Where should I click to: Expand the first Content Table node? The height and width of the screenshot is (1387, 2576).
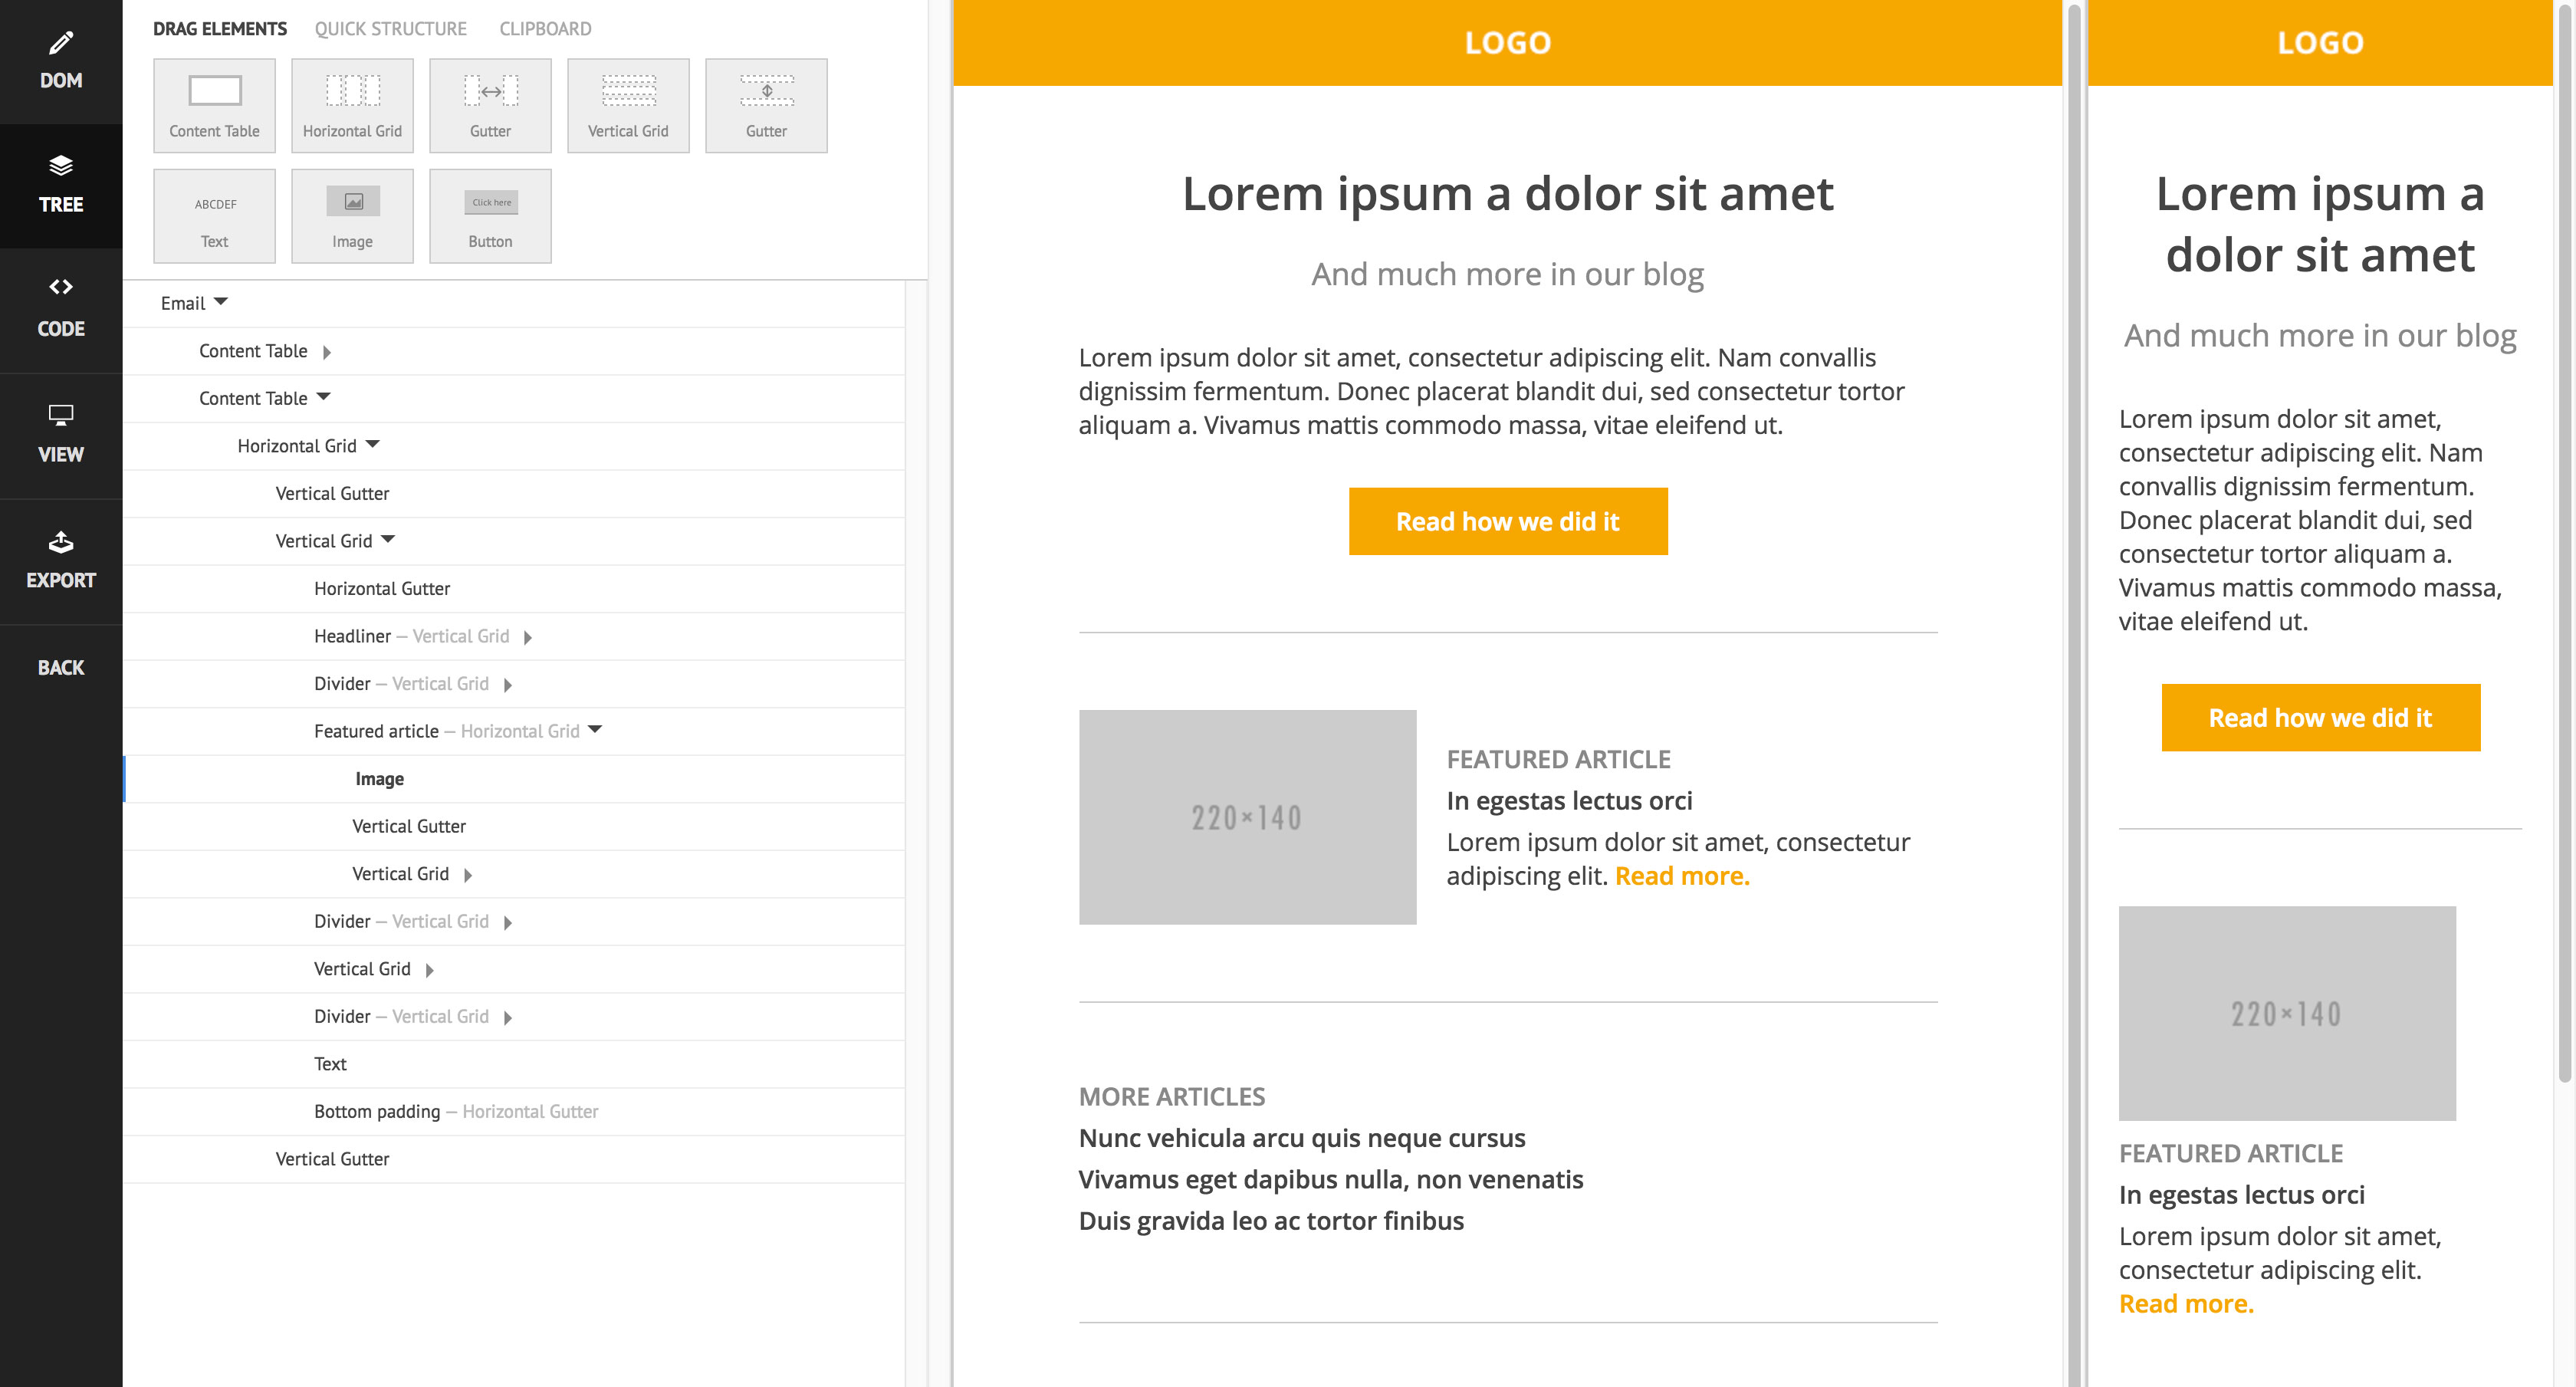327,352
